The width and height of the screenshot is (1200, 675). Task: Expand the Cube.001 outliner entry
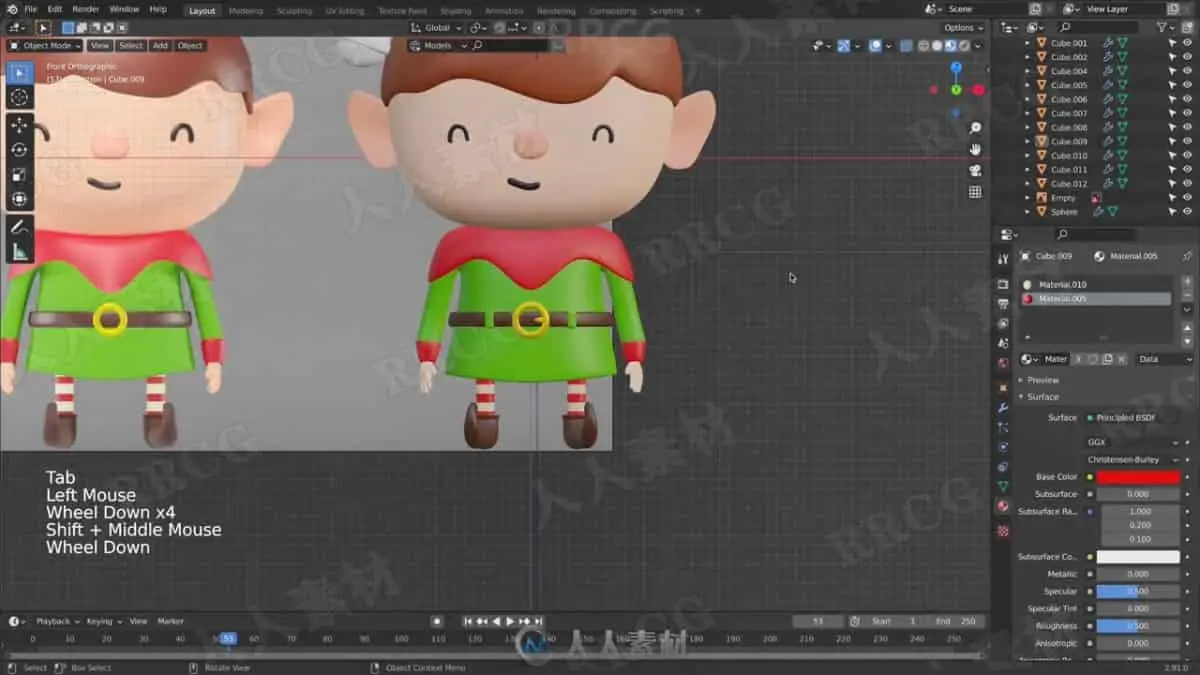pyautogui.click(x=1027, y=43)
